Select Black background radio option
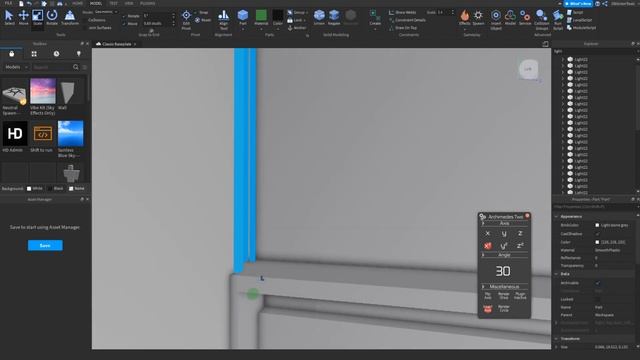The width and height of the screenshot is (640, 360). (50, 189)
